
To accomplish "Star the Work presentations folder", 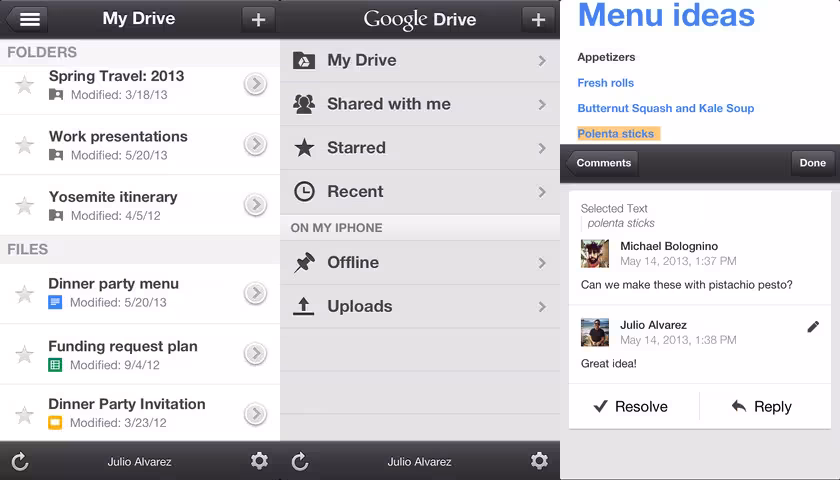I will pyautogui.click(x=24, y=145).
